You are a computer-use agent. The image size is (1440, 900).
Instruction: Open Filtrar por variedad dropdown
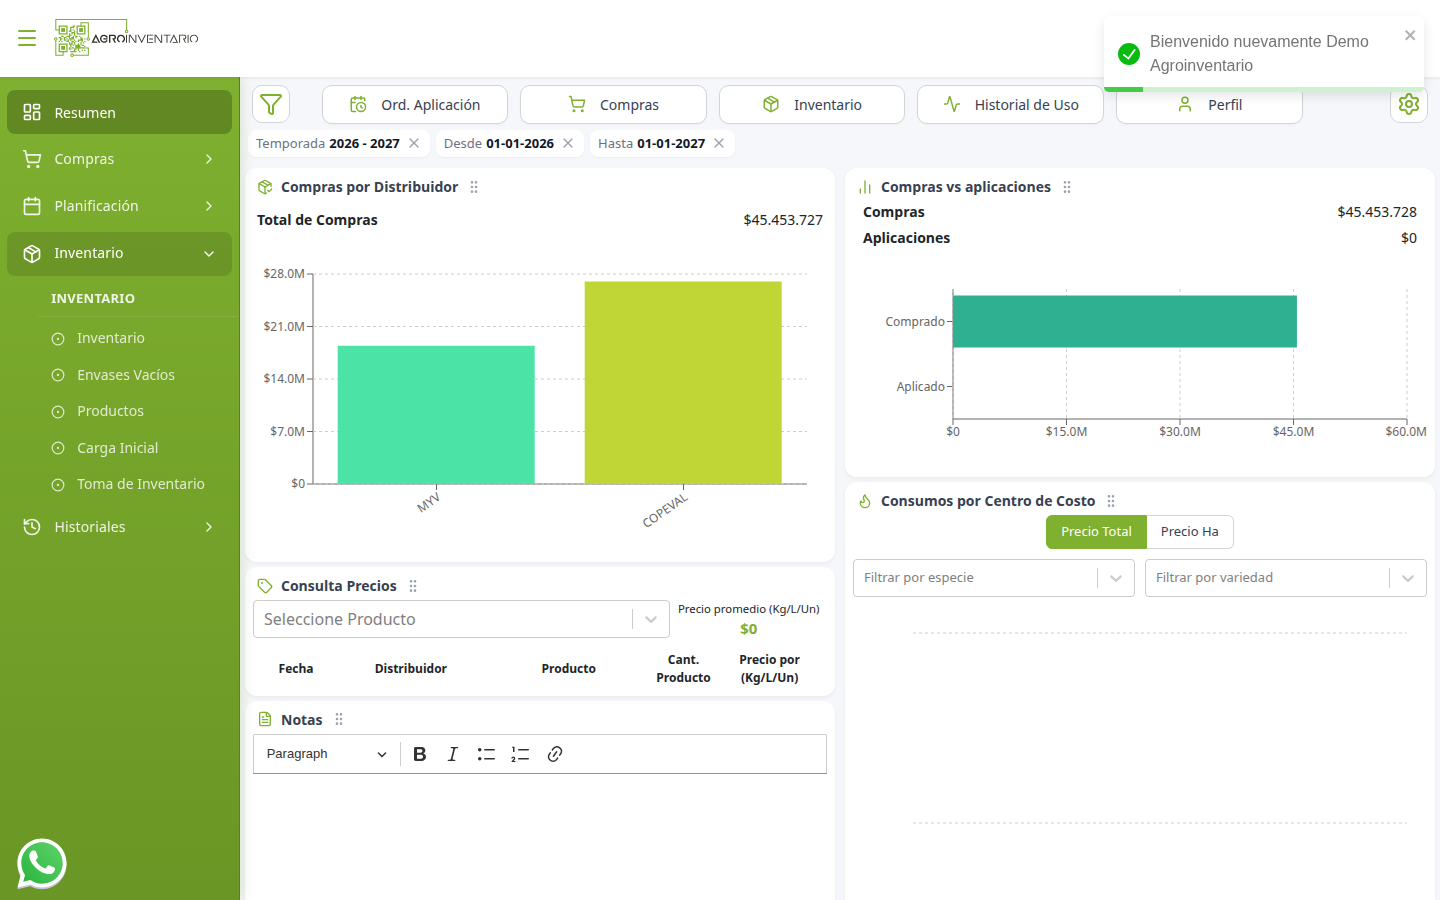pos(1286,578)
